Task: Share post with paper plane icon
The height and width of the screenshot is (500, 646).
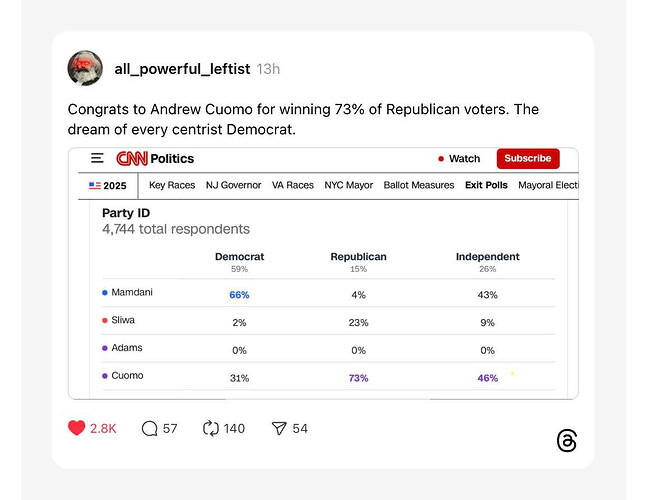Action: point(279,428)
